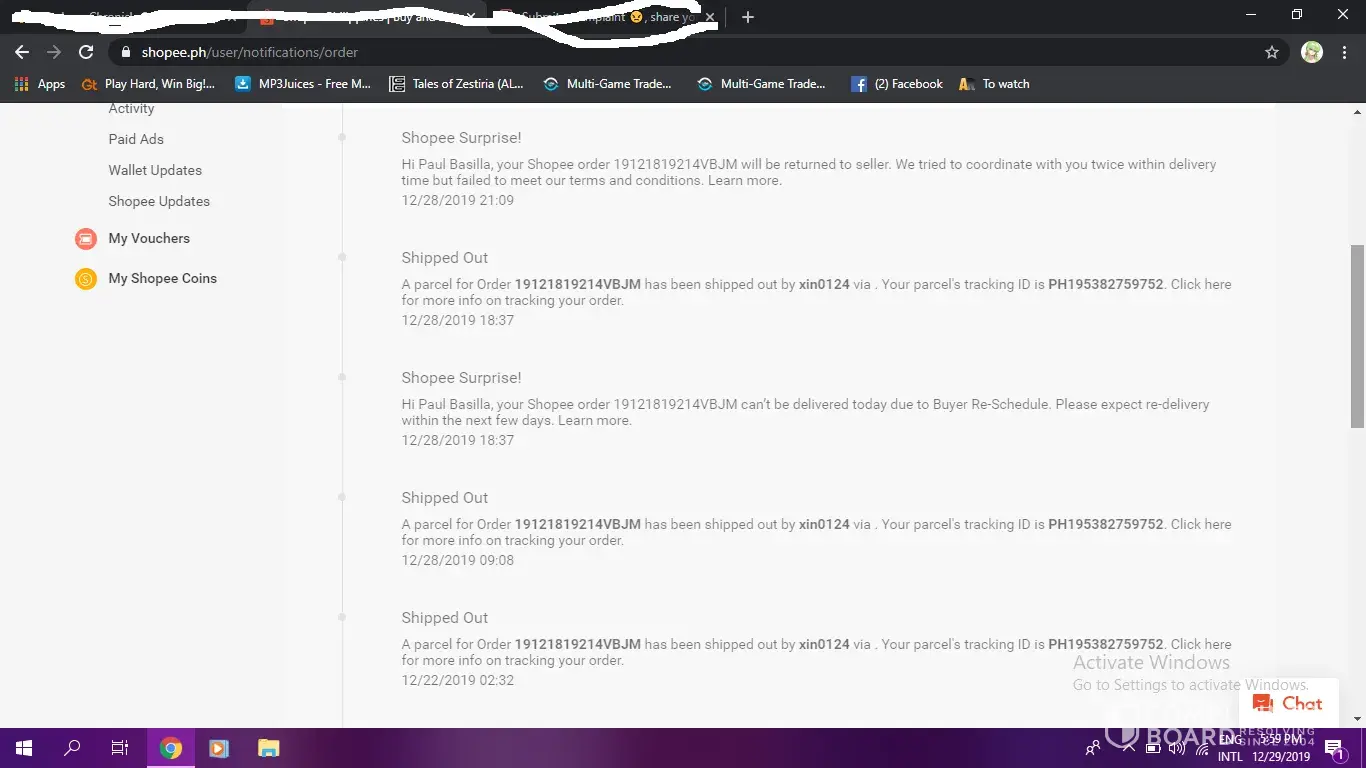Select Paid Ads in sidebar
This screenshot has width=1366, height=768.
[136, 139]
